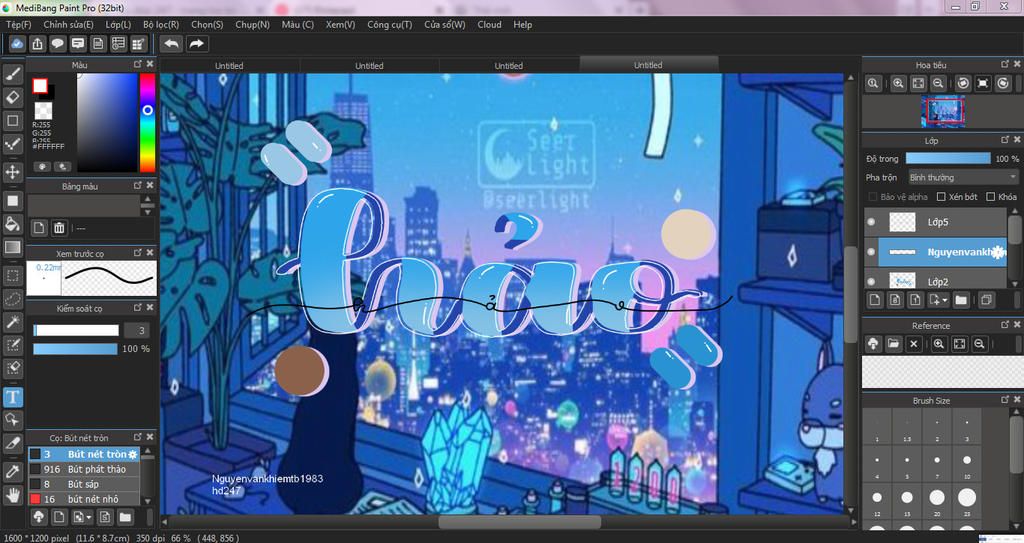Image resolution: width=1024 pixels, height=543 pixels.
Task: Open the Công cụ(T) menu
Action: pos(389,24)
